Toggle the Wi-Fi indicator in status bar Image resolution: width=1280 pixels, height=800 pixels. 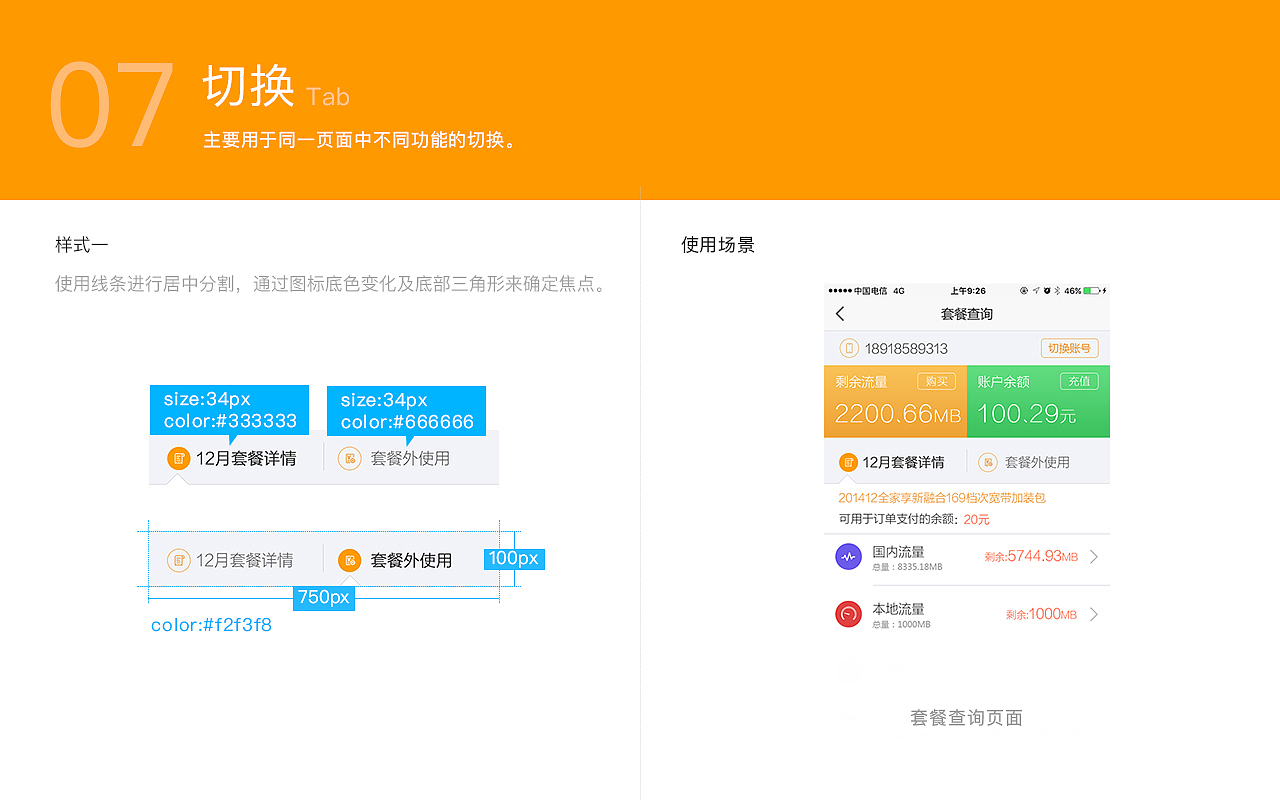click(1023, 290)
